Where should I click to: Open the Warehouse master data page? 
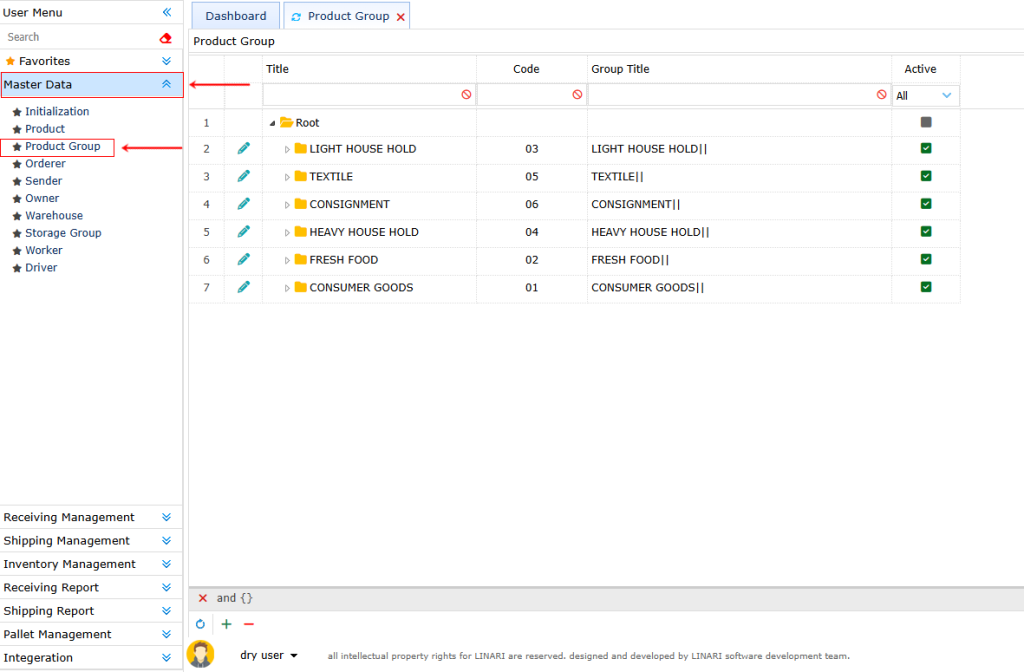pos(55,215)
